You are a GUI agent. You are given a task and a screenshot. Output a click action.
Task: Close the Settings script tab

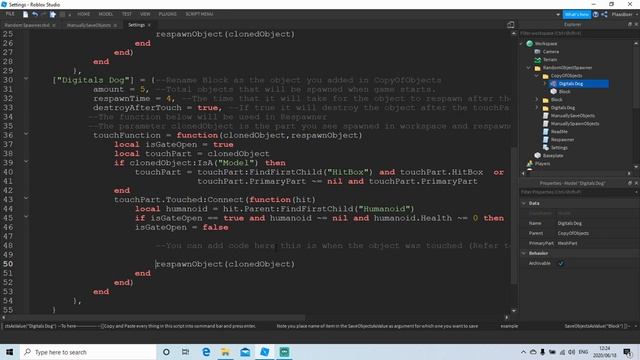coord(149,25)
